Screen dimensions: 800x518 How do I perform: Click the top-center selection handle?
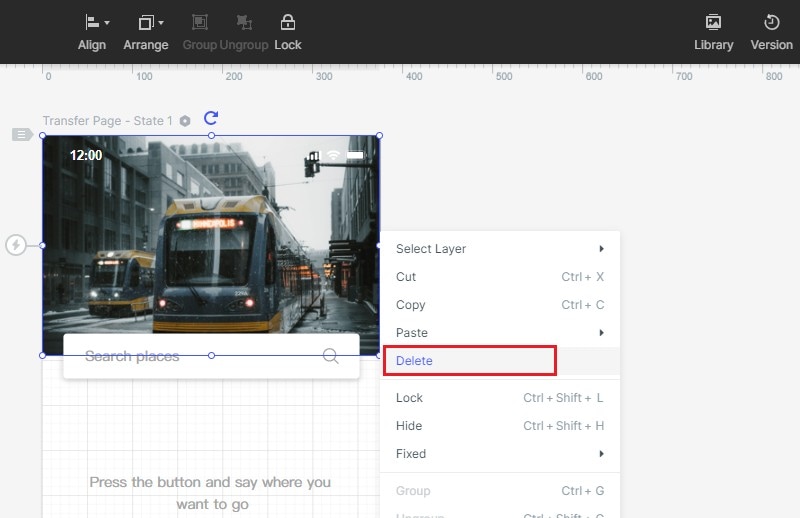click(211, 136)
